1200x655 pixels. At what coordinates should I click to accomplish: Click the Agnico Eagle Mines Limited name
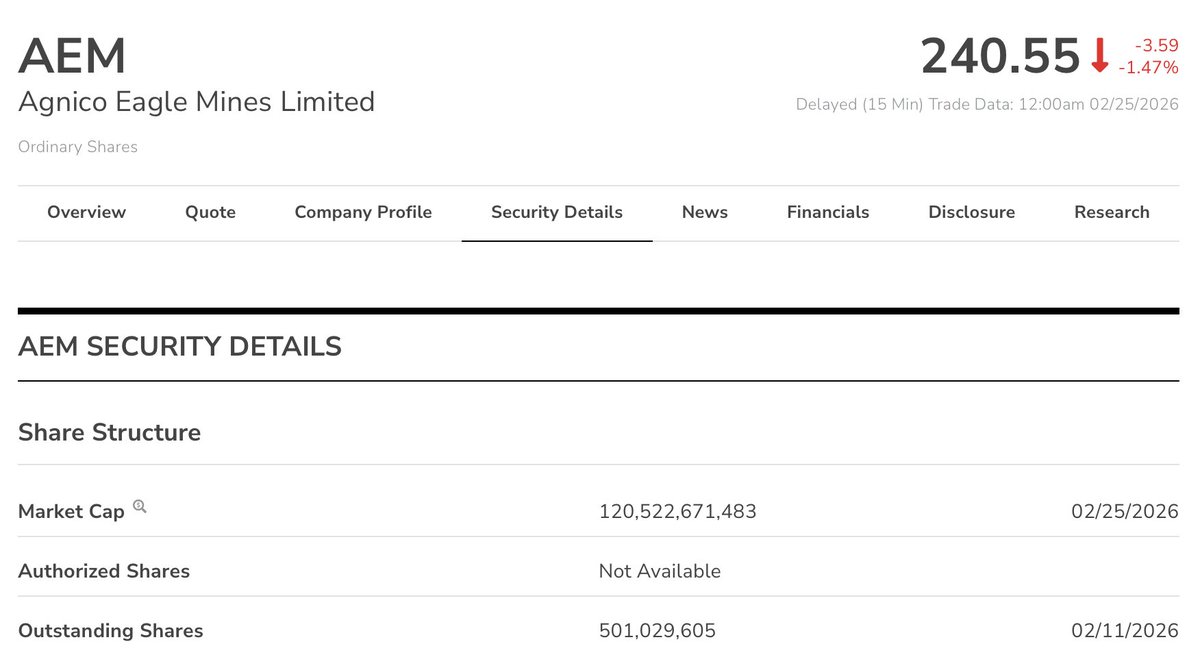pyautogui.click(x=197, y=102)
